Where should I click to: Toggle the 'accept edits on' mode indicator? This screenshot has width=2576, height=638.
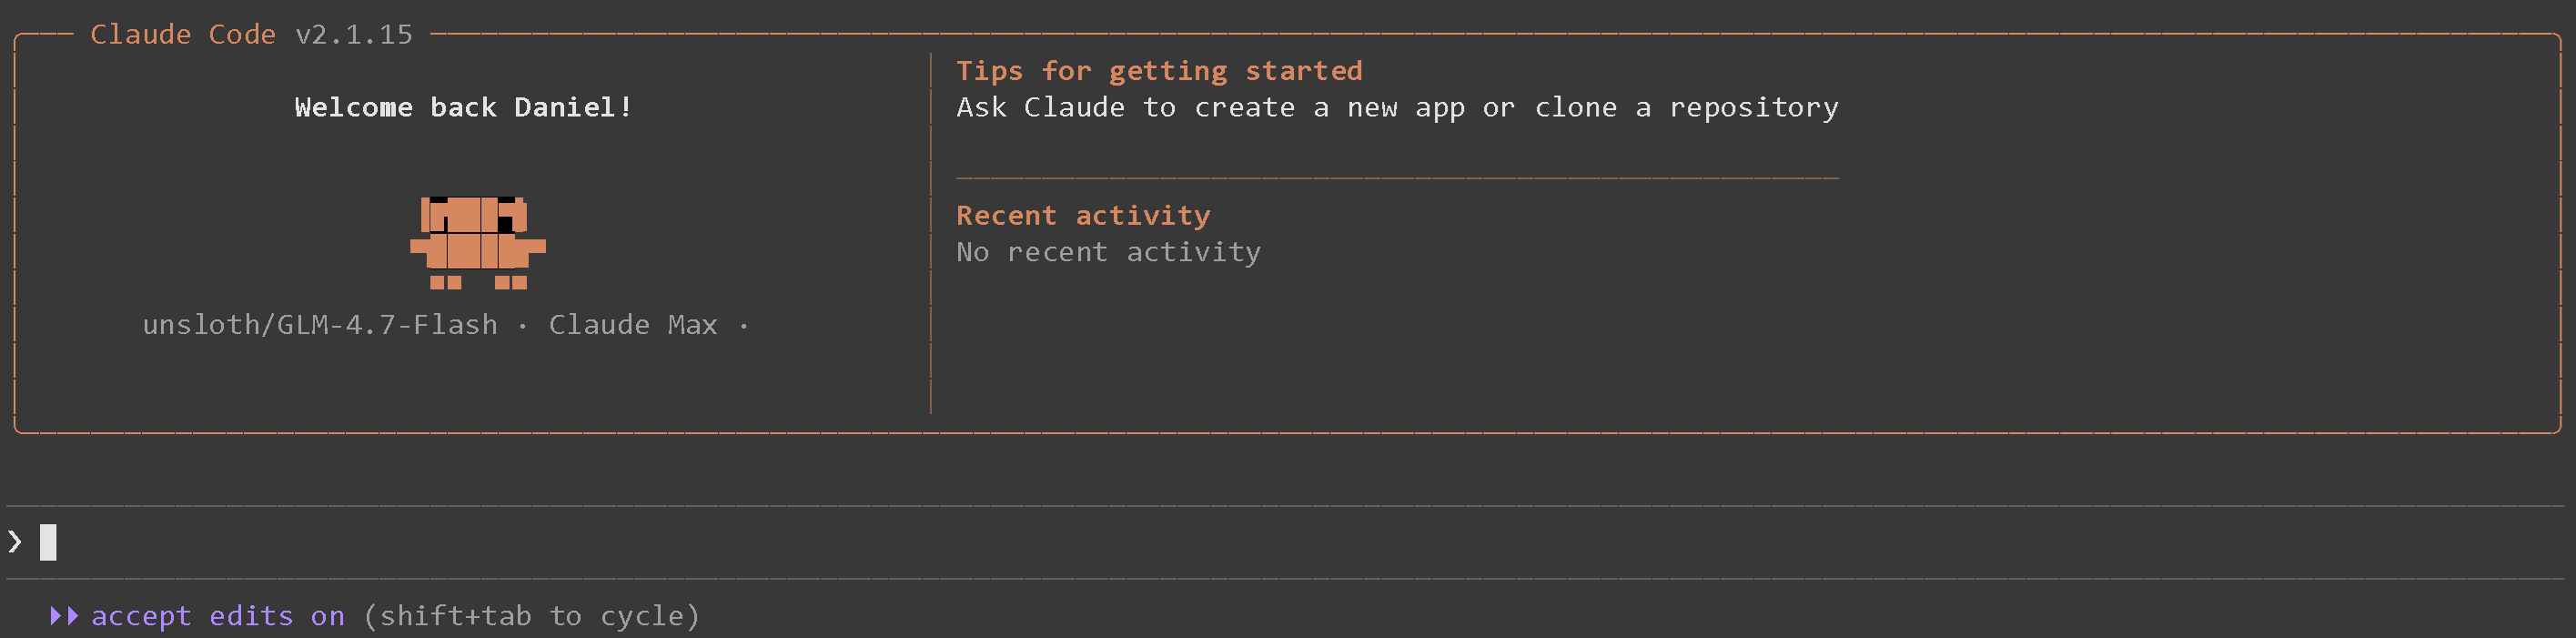click(218, 616)
